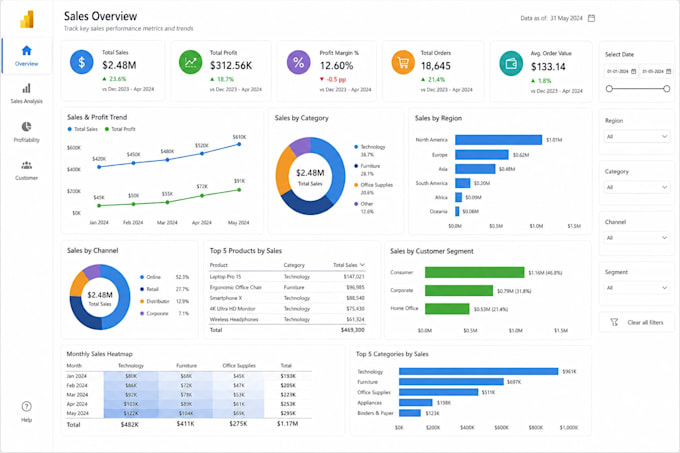Image resolution: width=680 pixels, height=453 pixels.
Task: Open the start date calendar picker icon
Action: click(634, 72)
